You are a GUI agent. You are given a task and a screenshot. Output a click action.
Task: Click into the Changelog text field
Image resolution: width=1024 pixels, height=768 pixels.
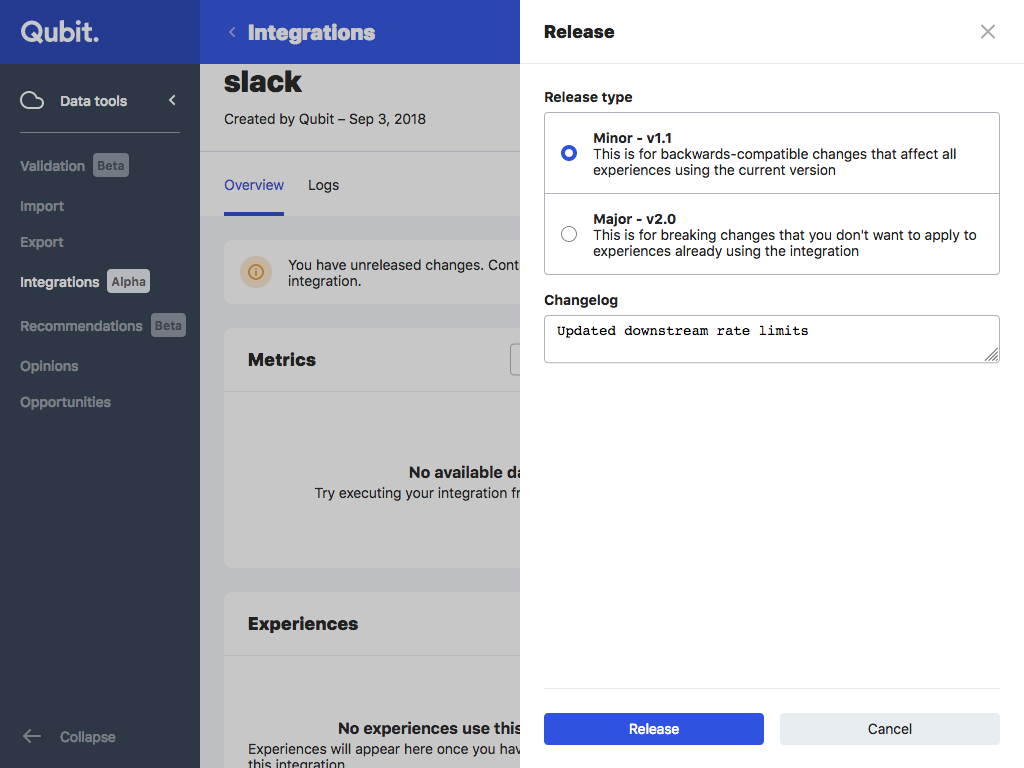click(771, 339)
